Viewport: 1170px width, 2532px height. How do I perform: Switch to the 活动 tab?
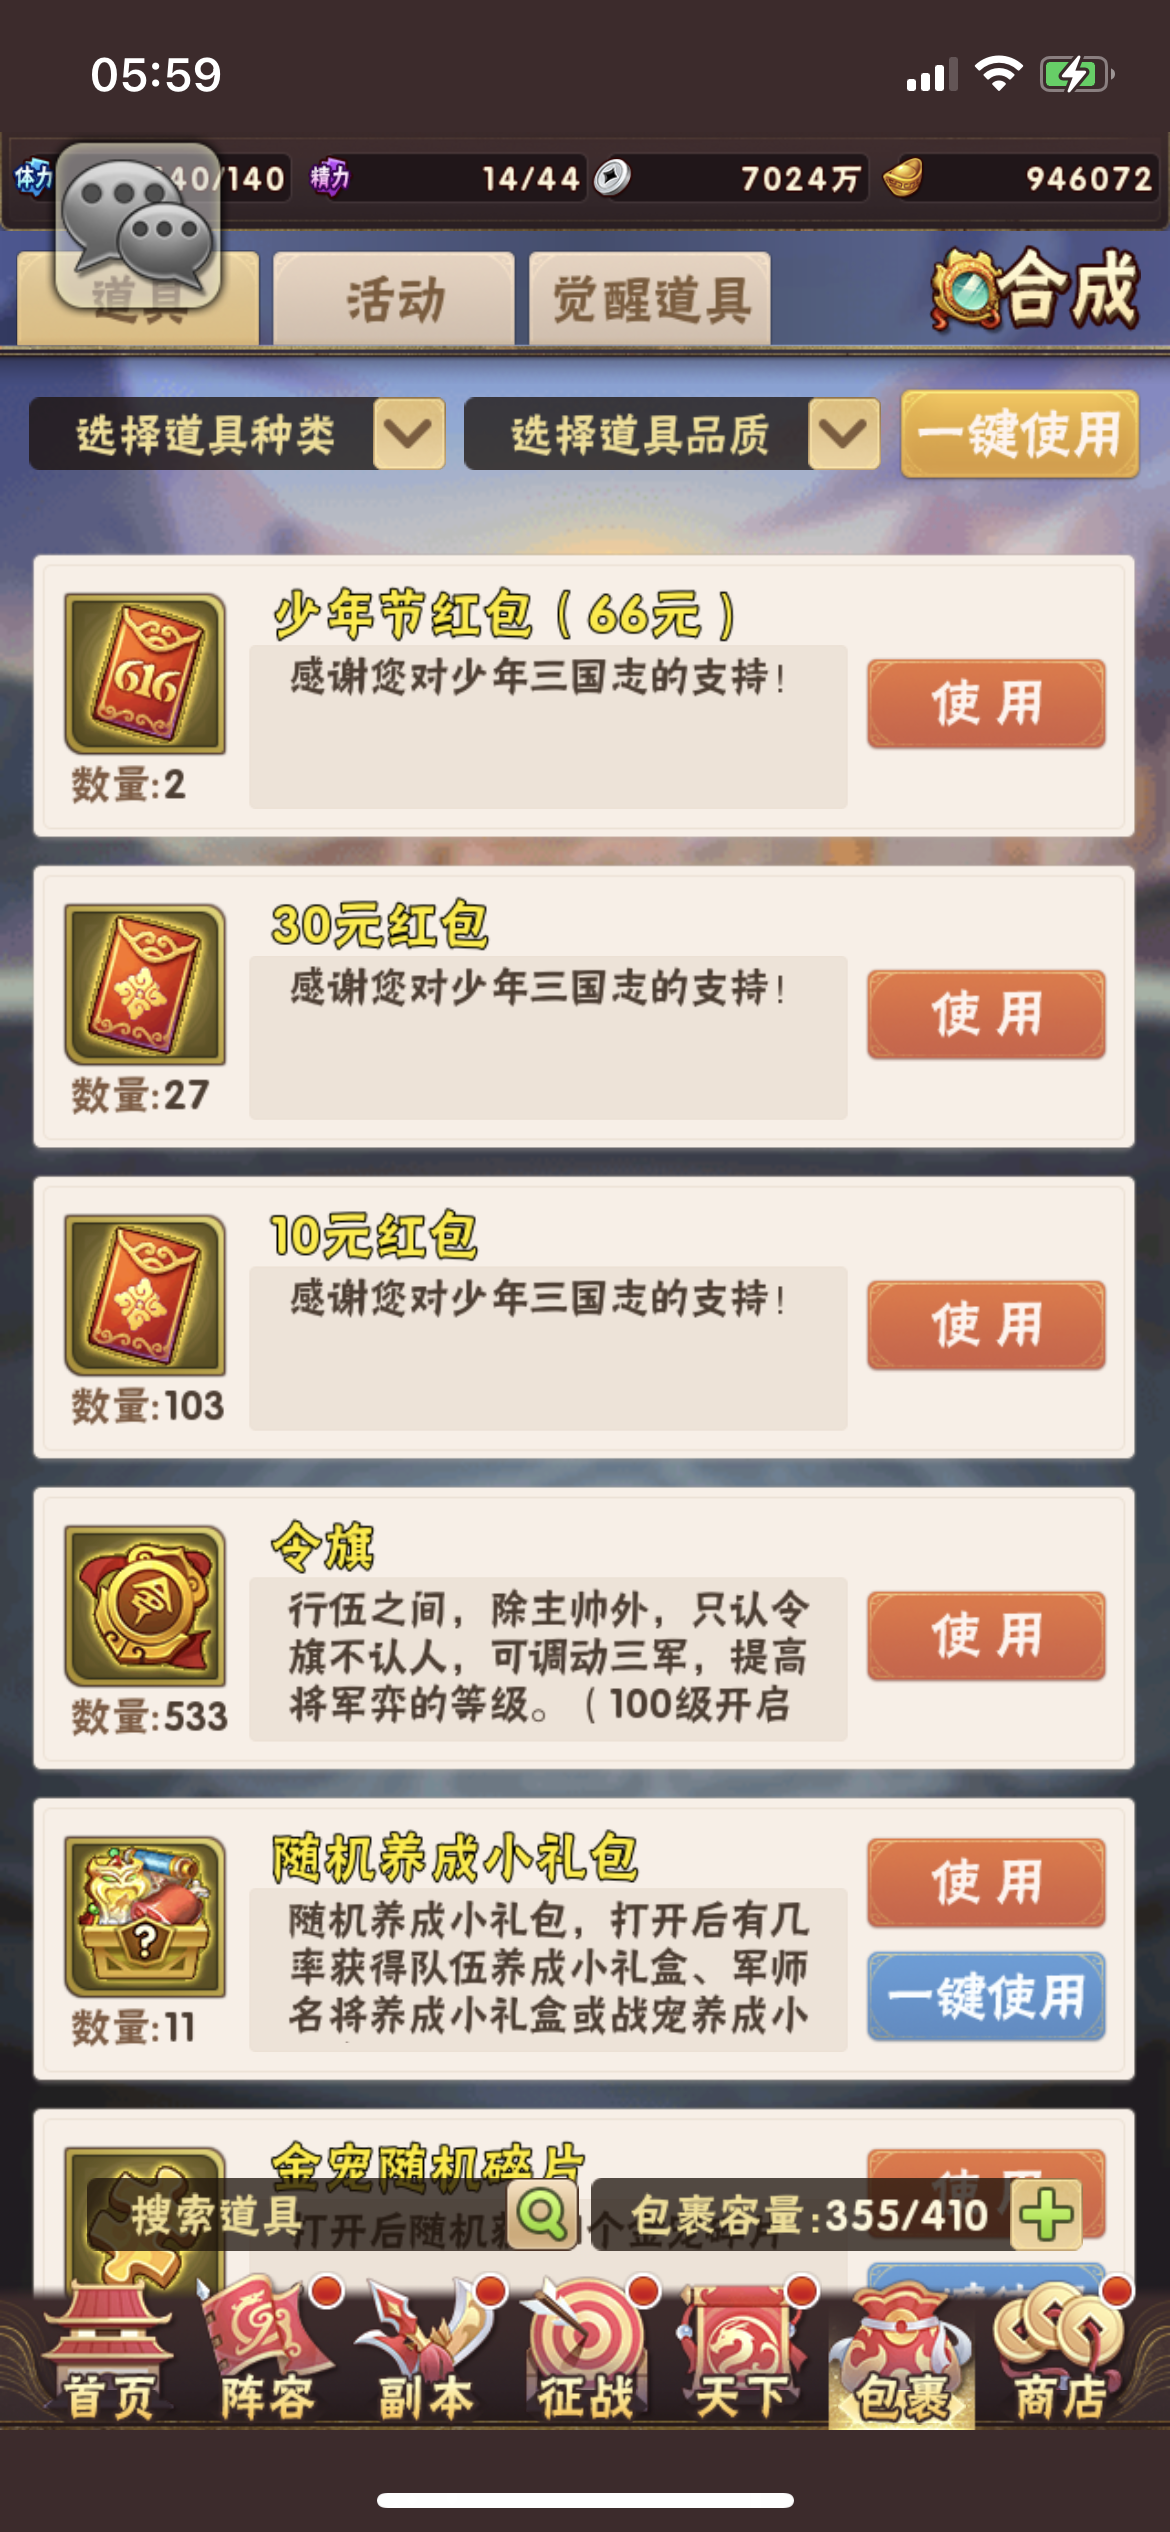[x=394, y=299]
